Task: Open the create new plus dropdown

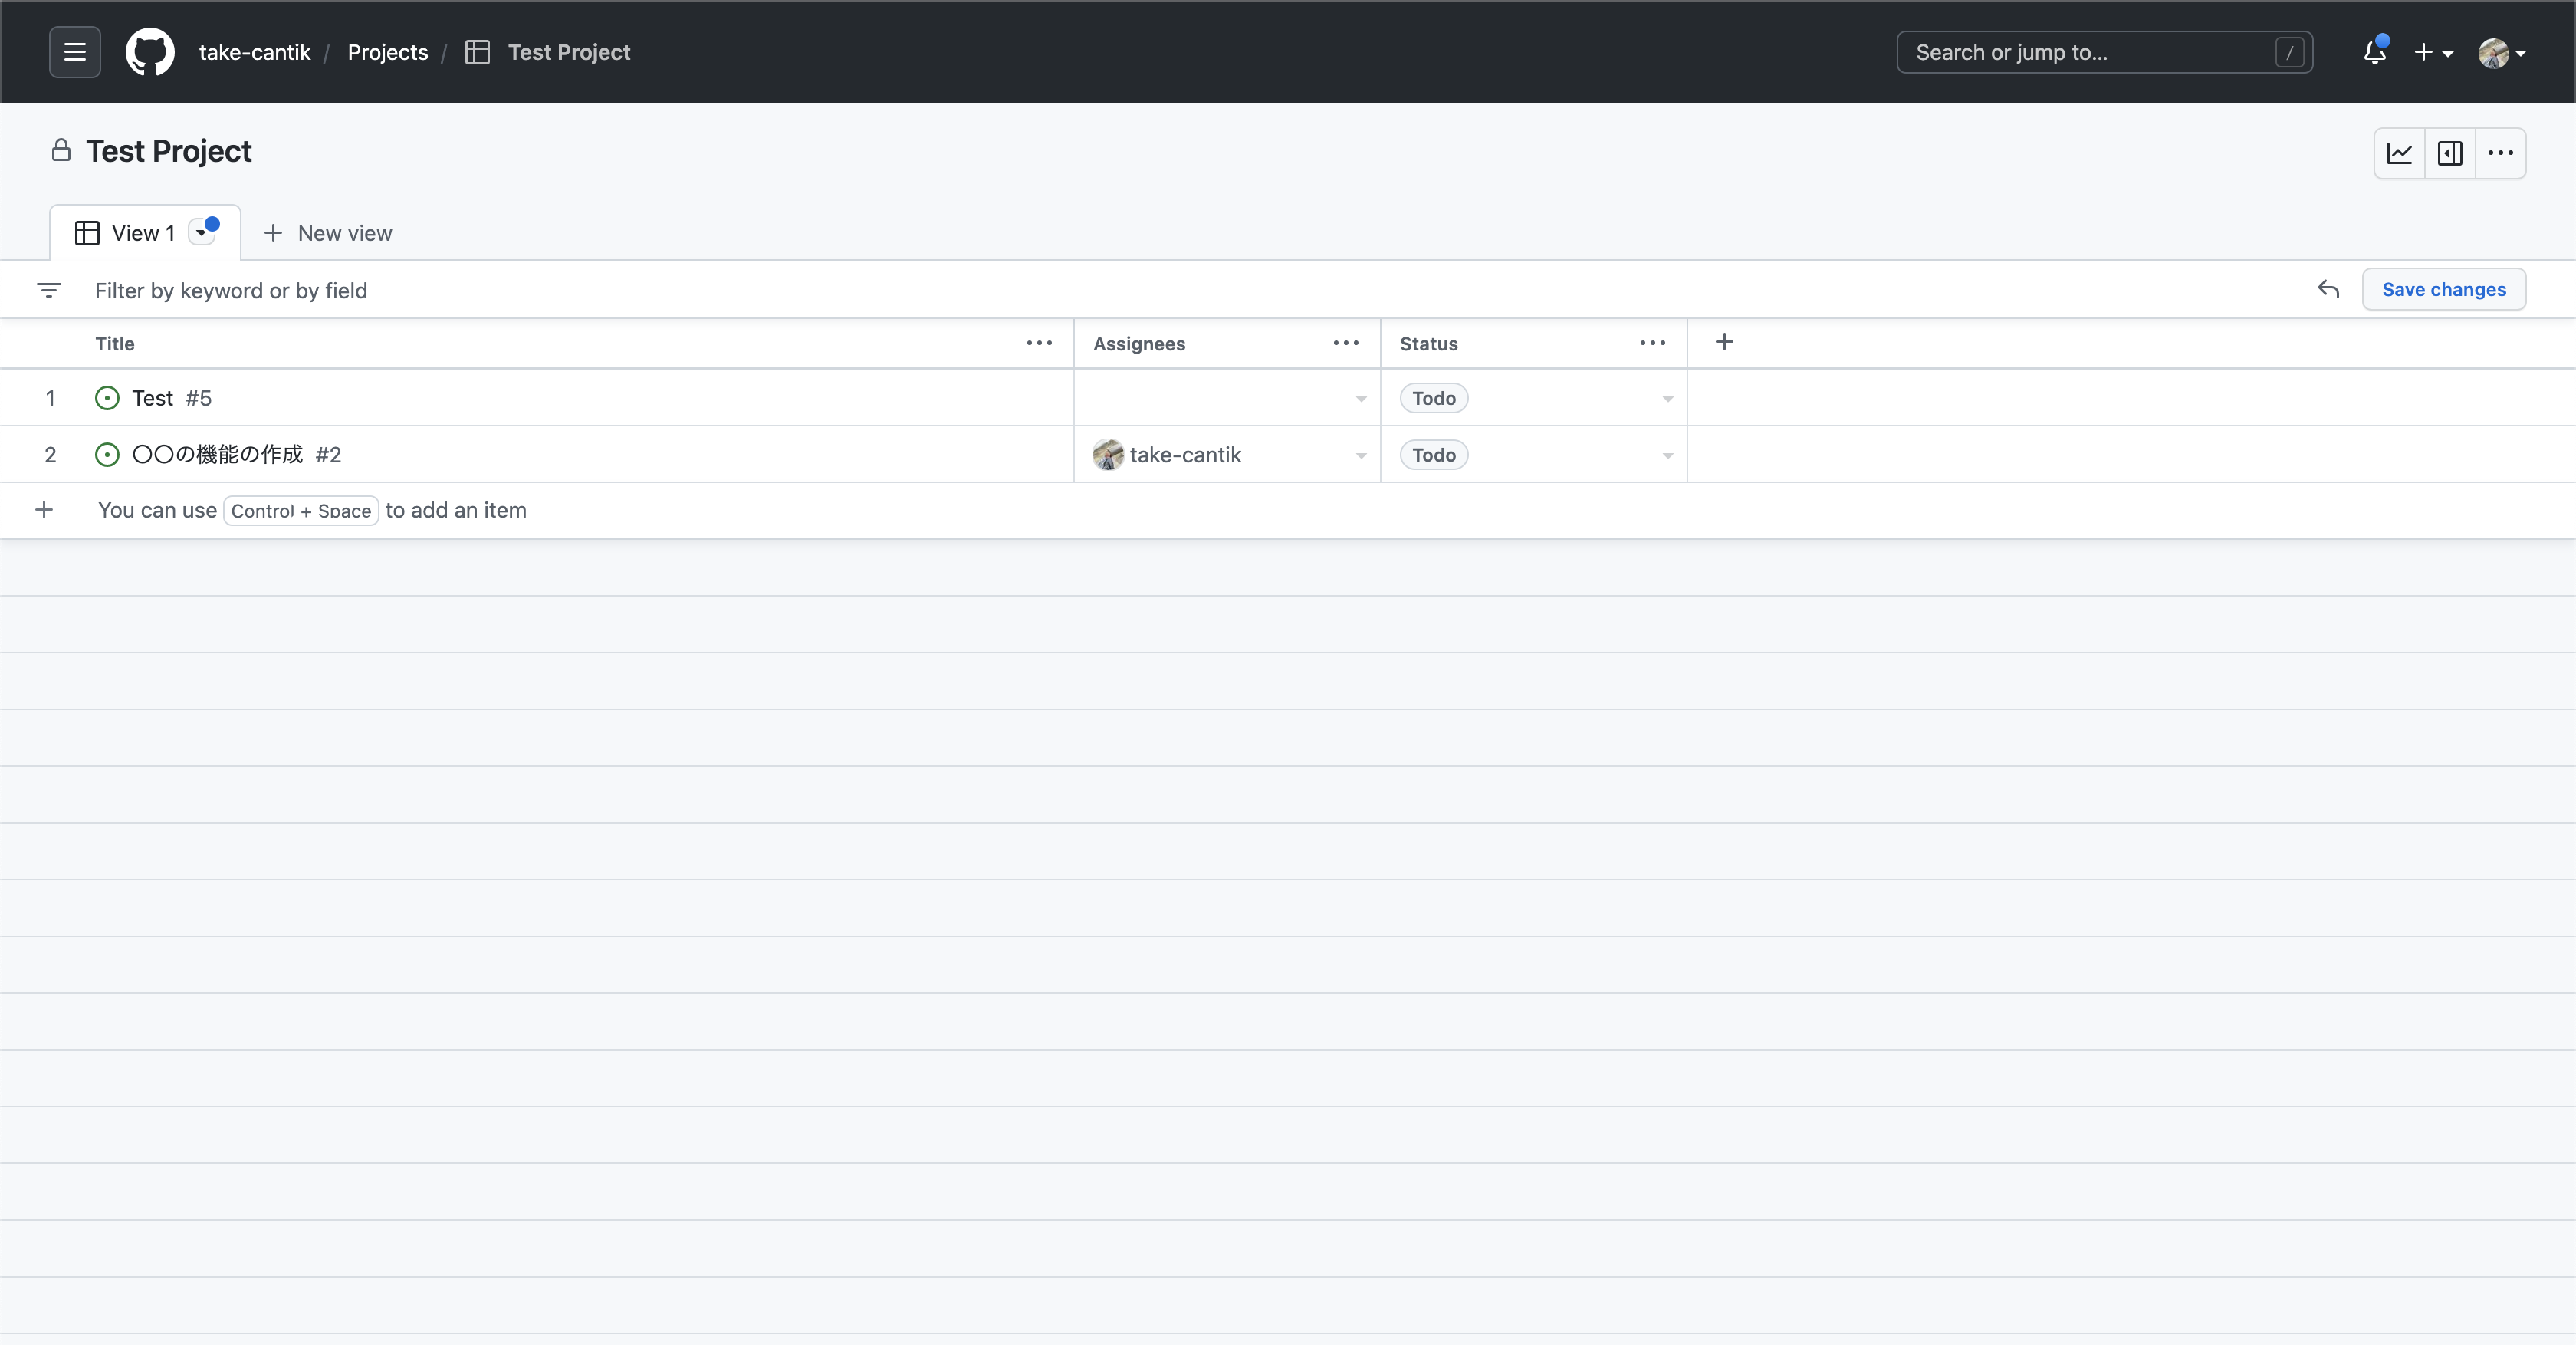Action: [x=2432, y=53]
